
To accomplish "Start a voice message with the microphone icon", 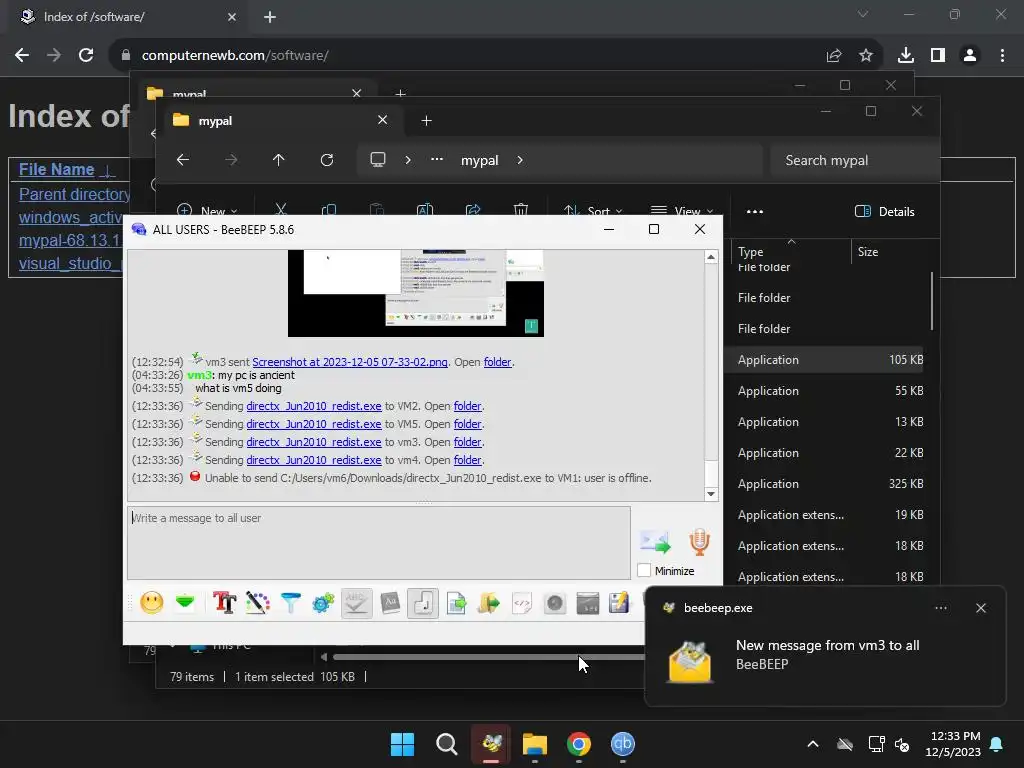I will [699, 542].
